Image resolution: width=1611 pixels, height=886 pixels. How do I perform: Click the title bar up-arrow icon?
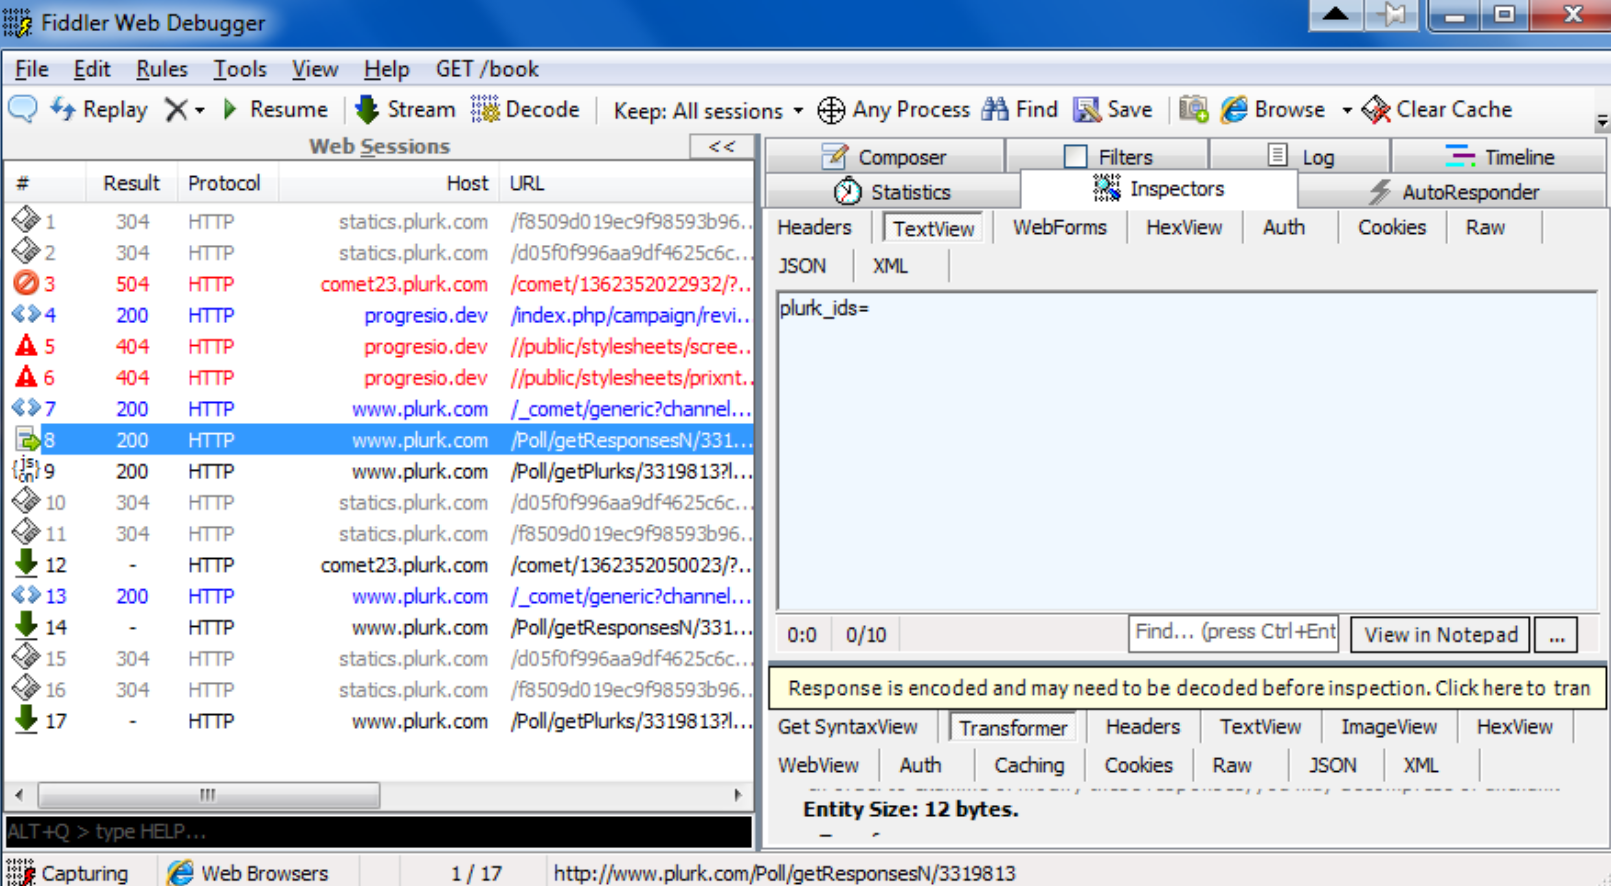coord(1335,14)
